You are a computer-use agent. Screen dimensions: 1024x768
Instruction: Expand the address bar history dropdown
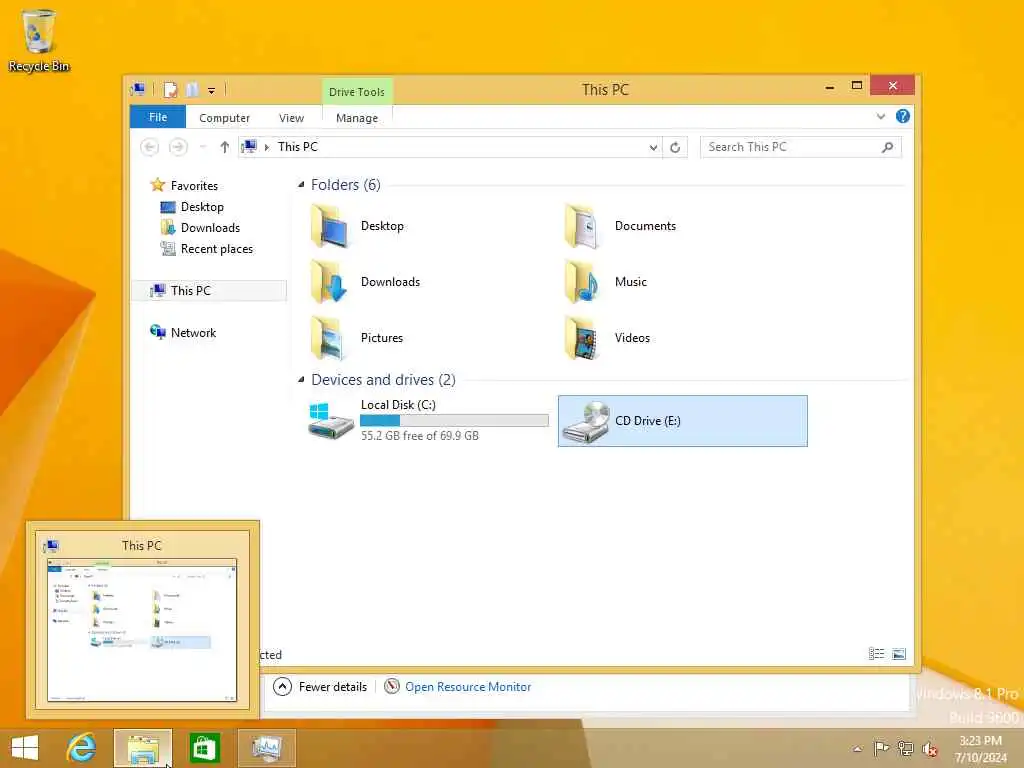click(x=653, y=148)
